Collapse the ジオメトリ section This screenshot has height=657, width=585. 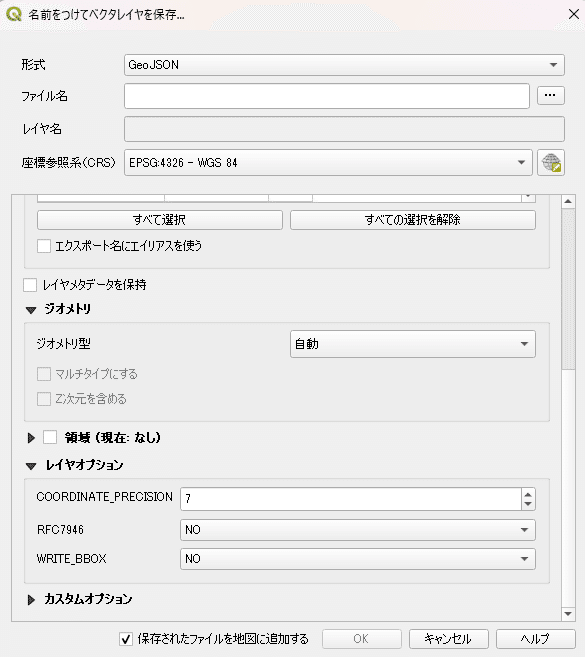click(31, 310)
